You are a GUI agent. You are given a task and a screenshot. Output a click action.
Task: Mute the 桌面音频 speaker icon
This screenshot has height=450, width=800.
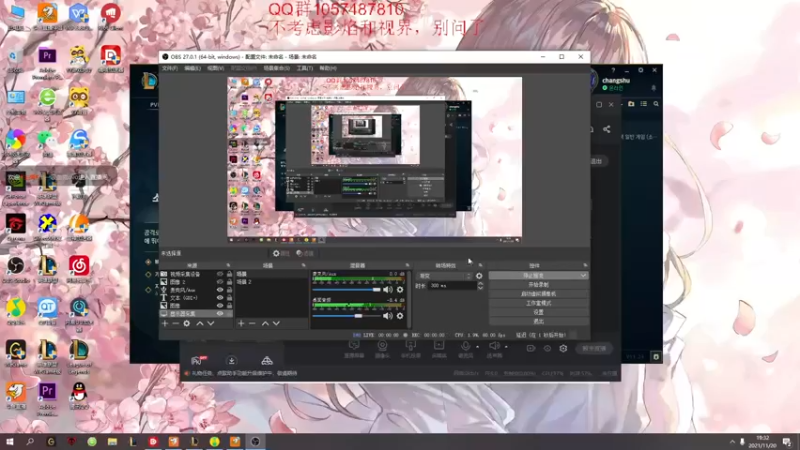[x=388, y=316]
